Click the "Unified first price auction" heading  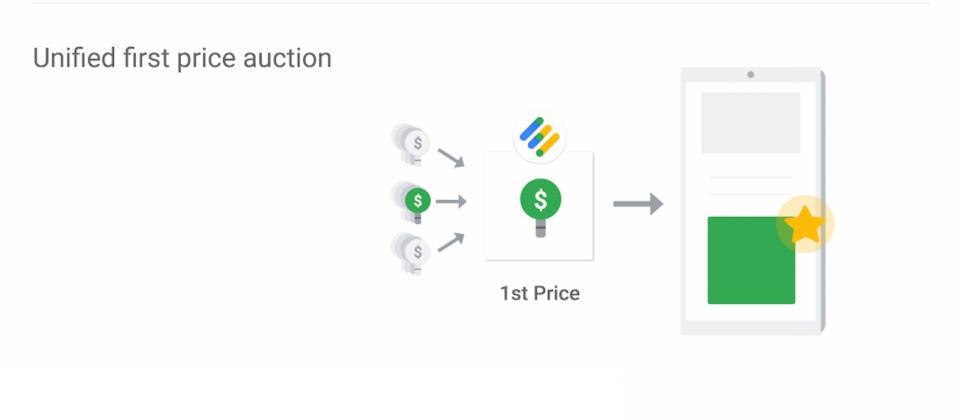click(182, 59)
